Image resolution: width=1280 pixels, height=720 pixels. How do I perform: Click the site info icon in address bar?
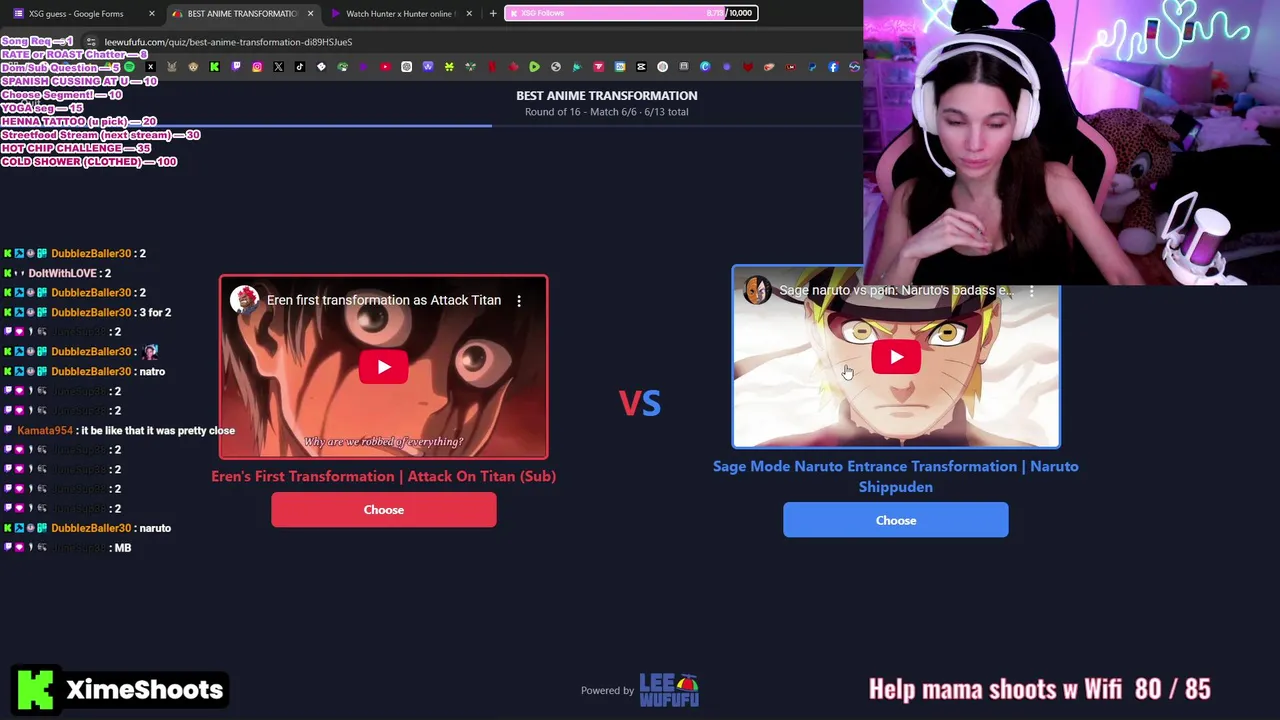coord(91,42)
